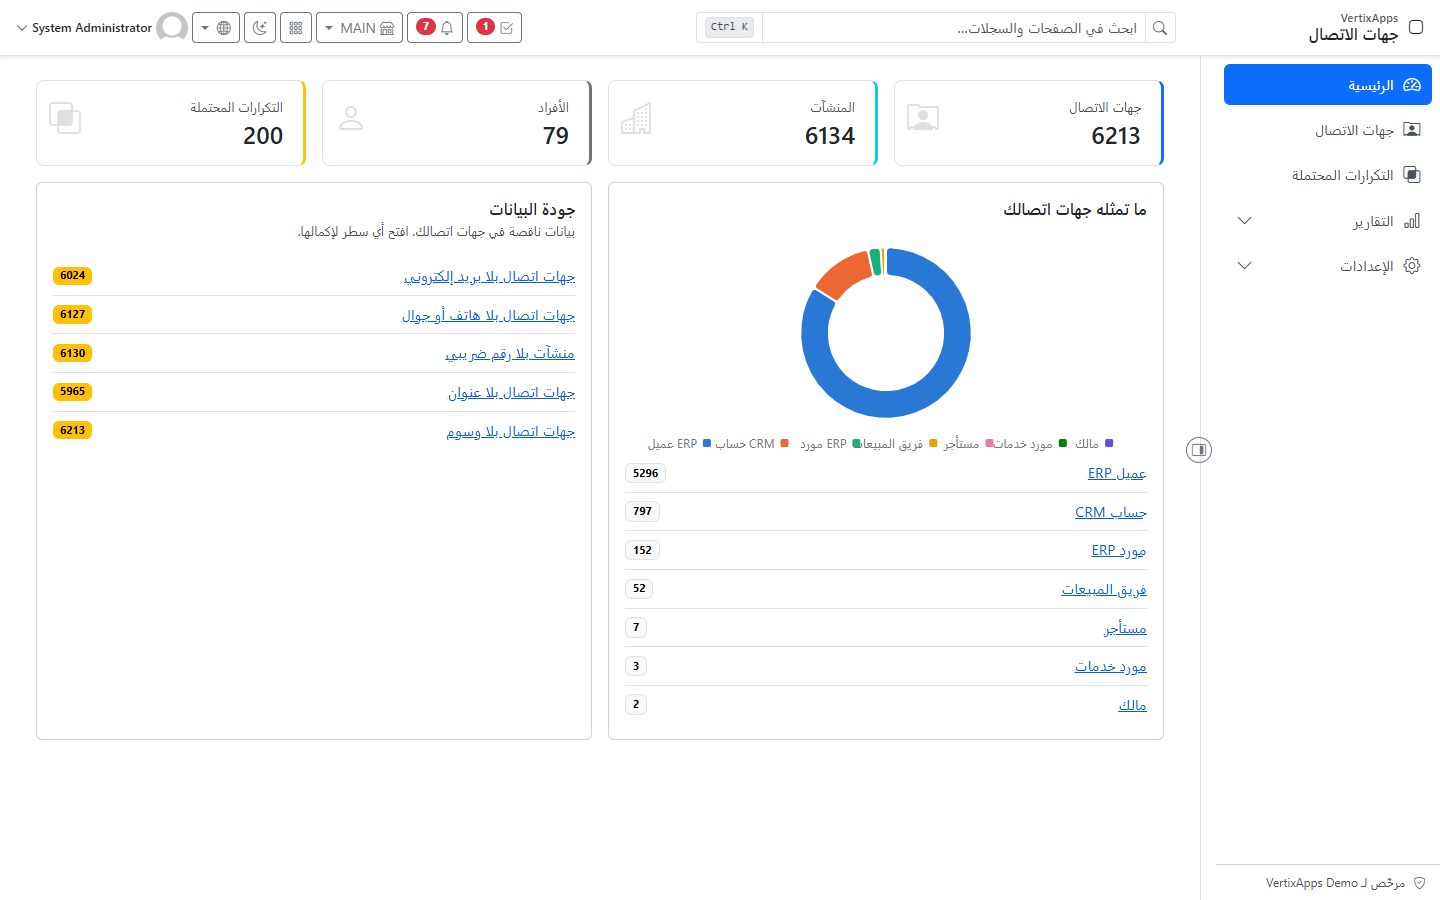Viewport: 1440px width, 900px height.
Task: Click the 6213 value on the جهات الاتصال card
Action: (x=1116, y=136)
